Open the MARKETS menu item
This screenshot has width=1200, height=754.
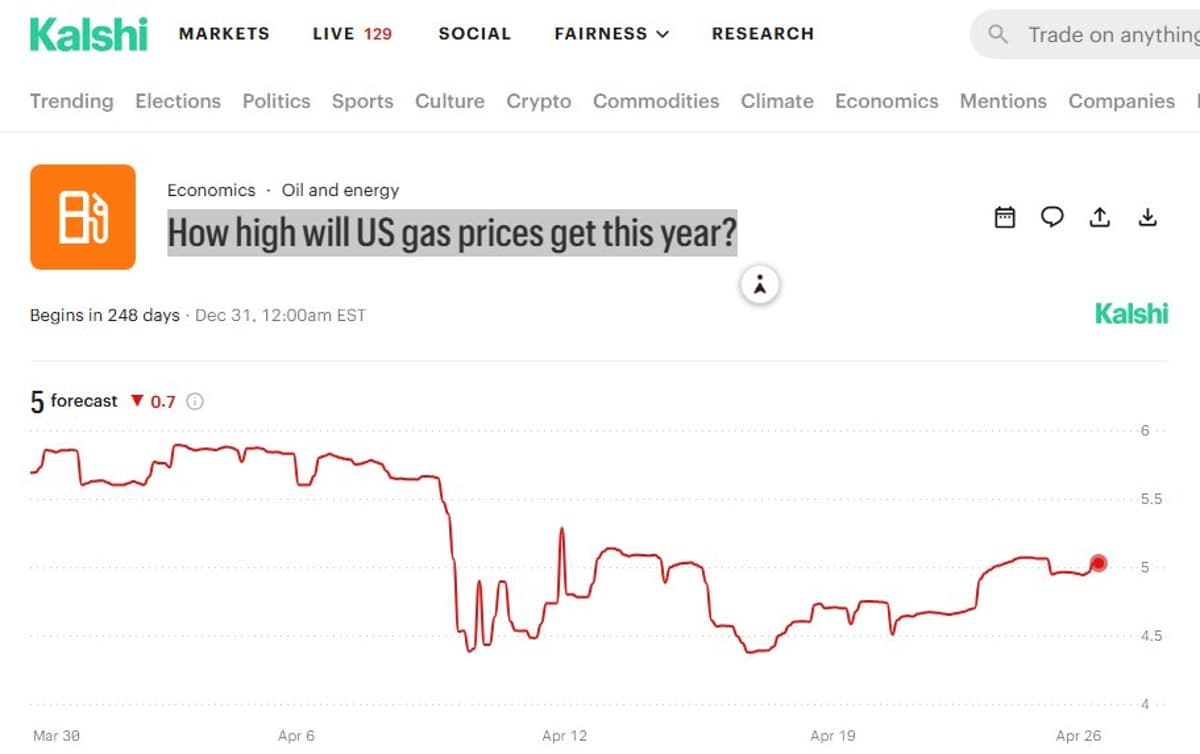(223, 33)
